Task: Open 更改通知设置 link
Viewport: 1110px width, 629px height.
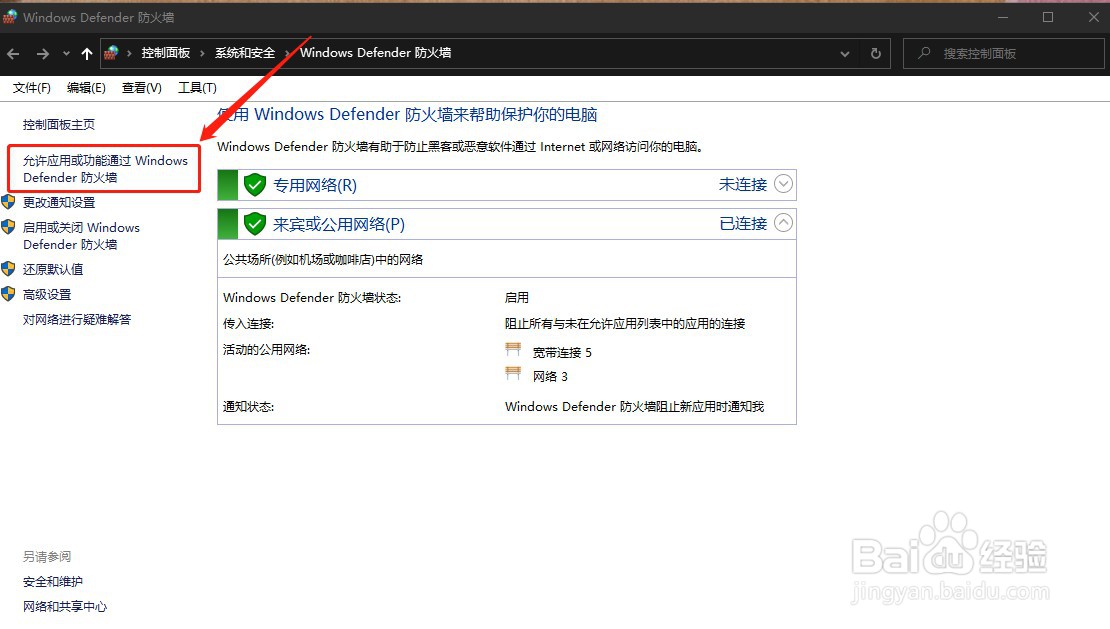Action: (x=59, y=202)
